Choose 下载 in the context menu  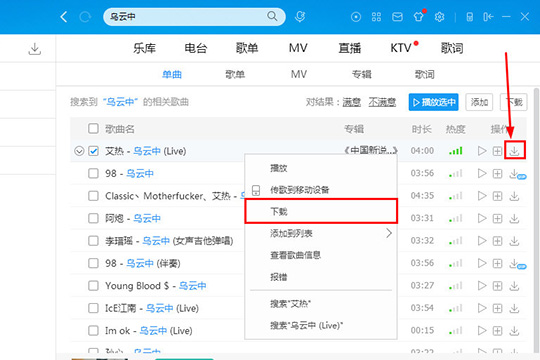click(x=321, y=211)
